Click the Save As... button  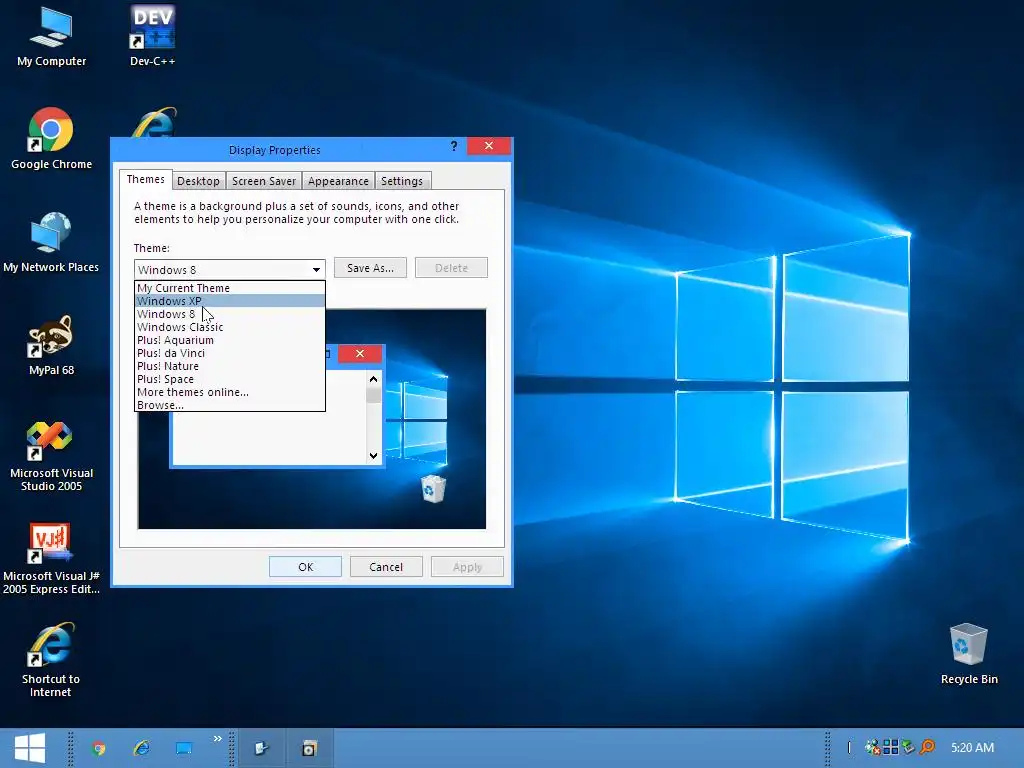[x=370, y=268]
